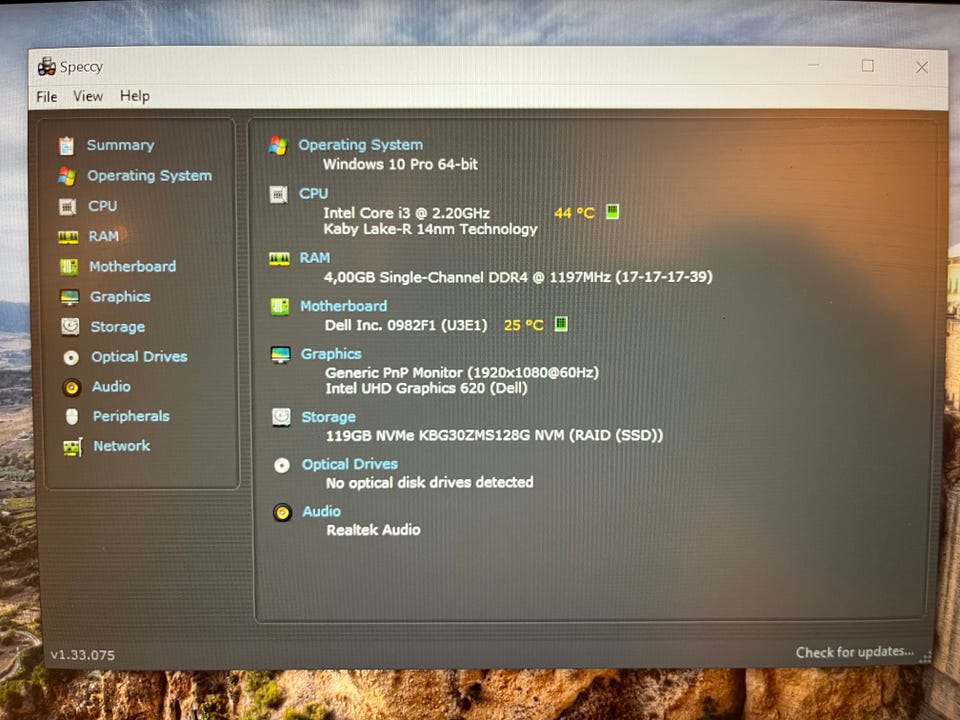
Task: Click the Audio speaker icon in summary pane
Action: click(x=282, y=512)
